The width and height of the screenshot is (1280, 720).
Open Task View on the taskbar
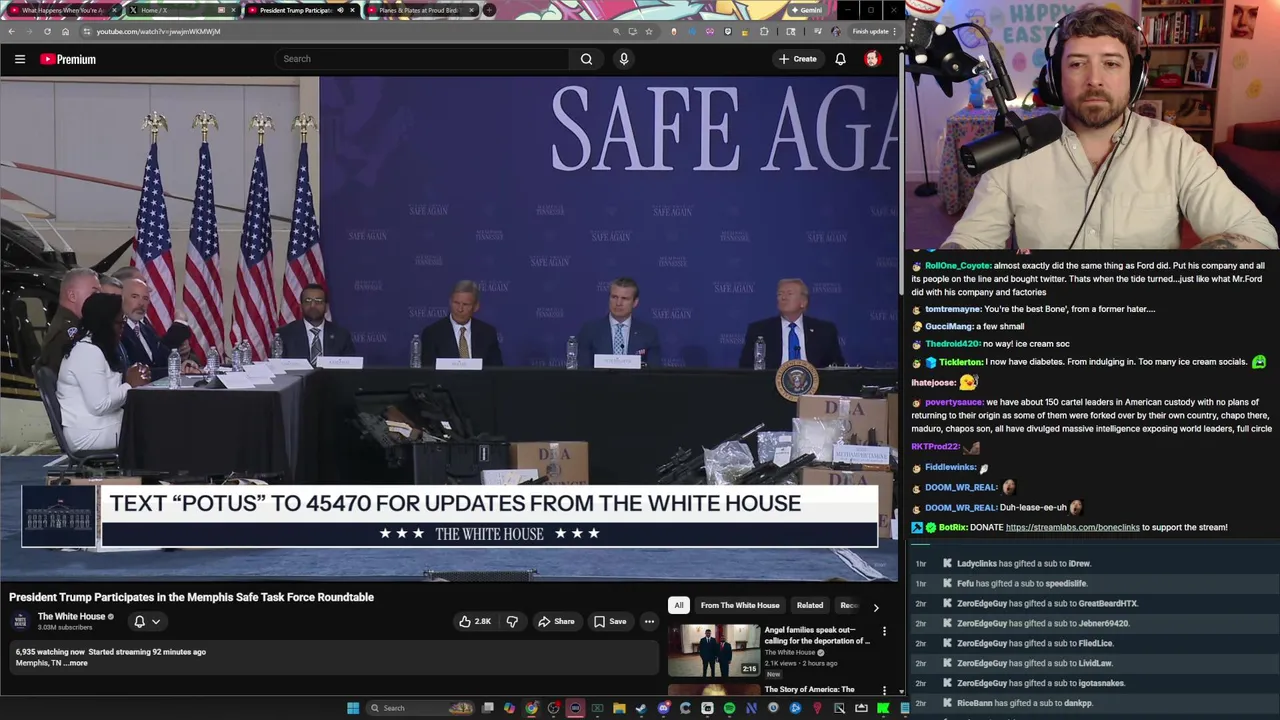pyautogui.click(x=487, y=708)
